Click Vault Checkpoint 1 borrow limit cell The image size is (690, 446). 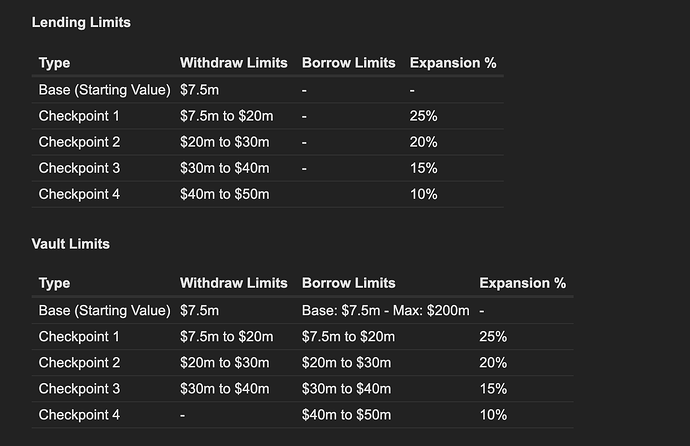tap(348, 336)
